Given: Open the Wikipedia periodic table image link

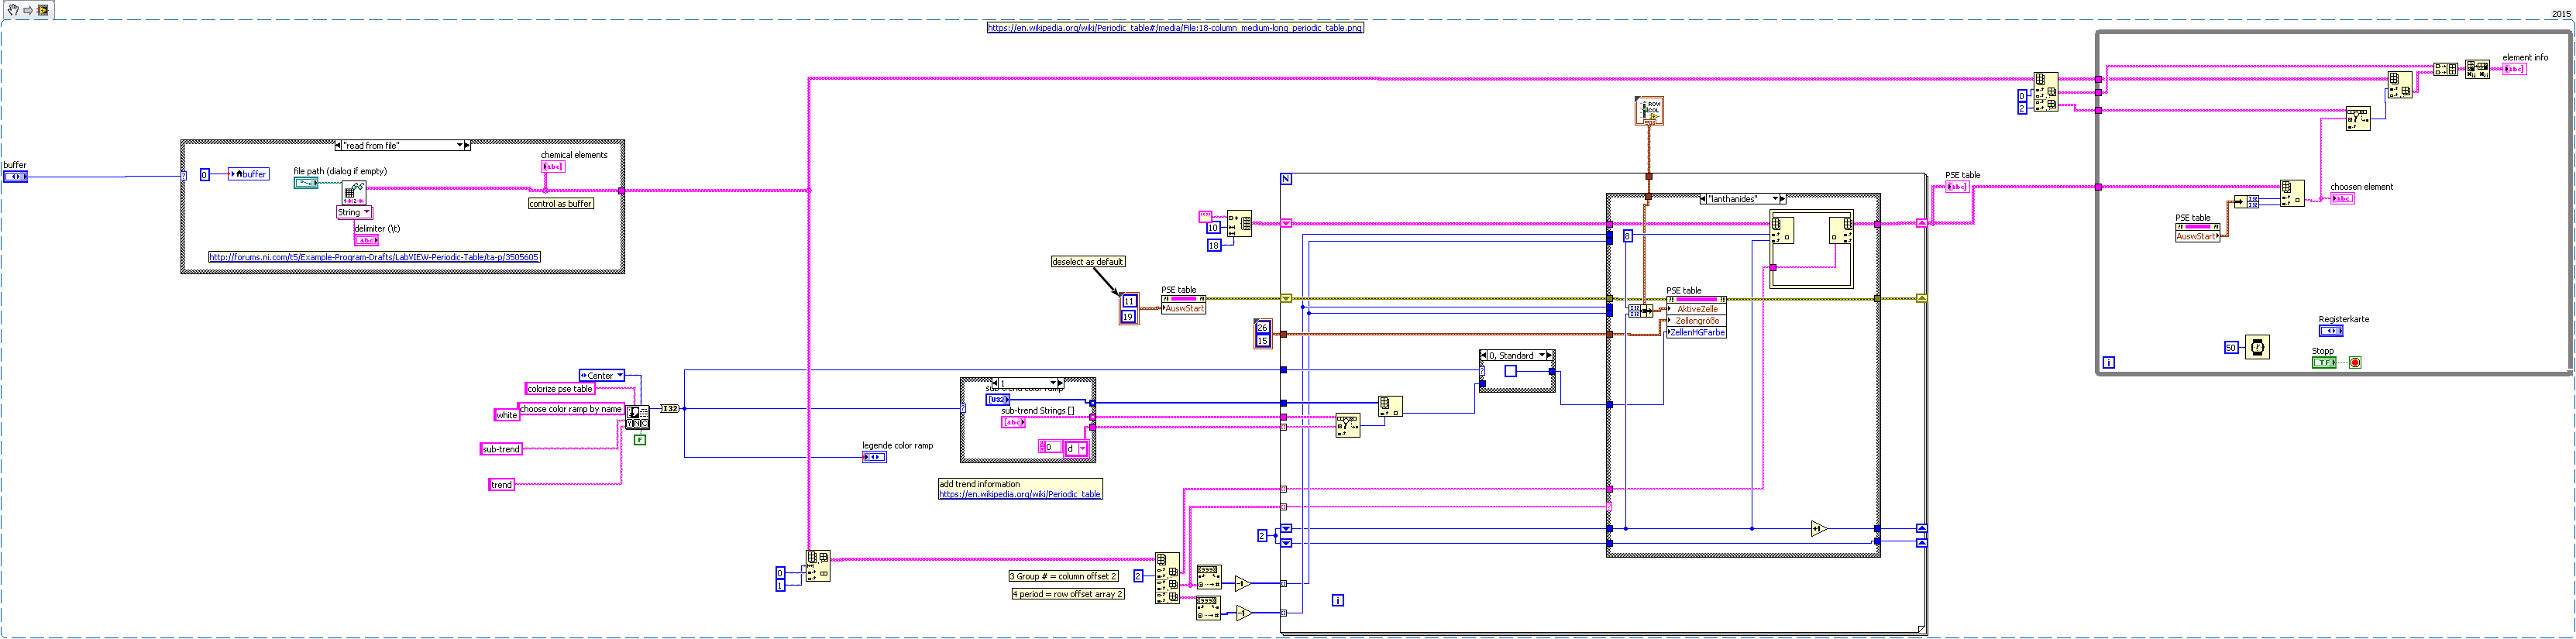Looking at the screenshot, I should [x=1175, y=28].
